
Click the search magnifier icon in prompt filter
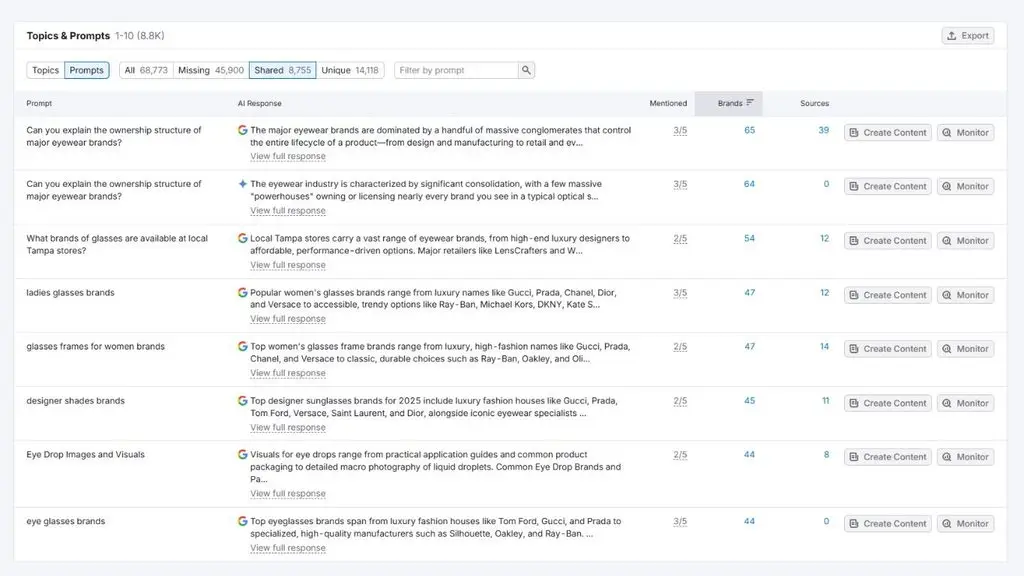tap(526, 70)
